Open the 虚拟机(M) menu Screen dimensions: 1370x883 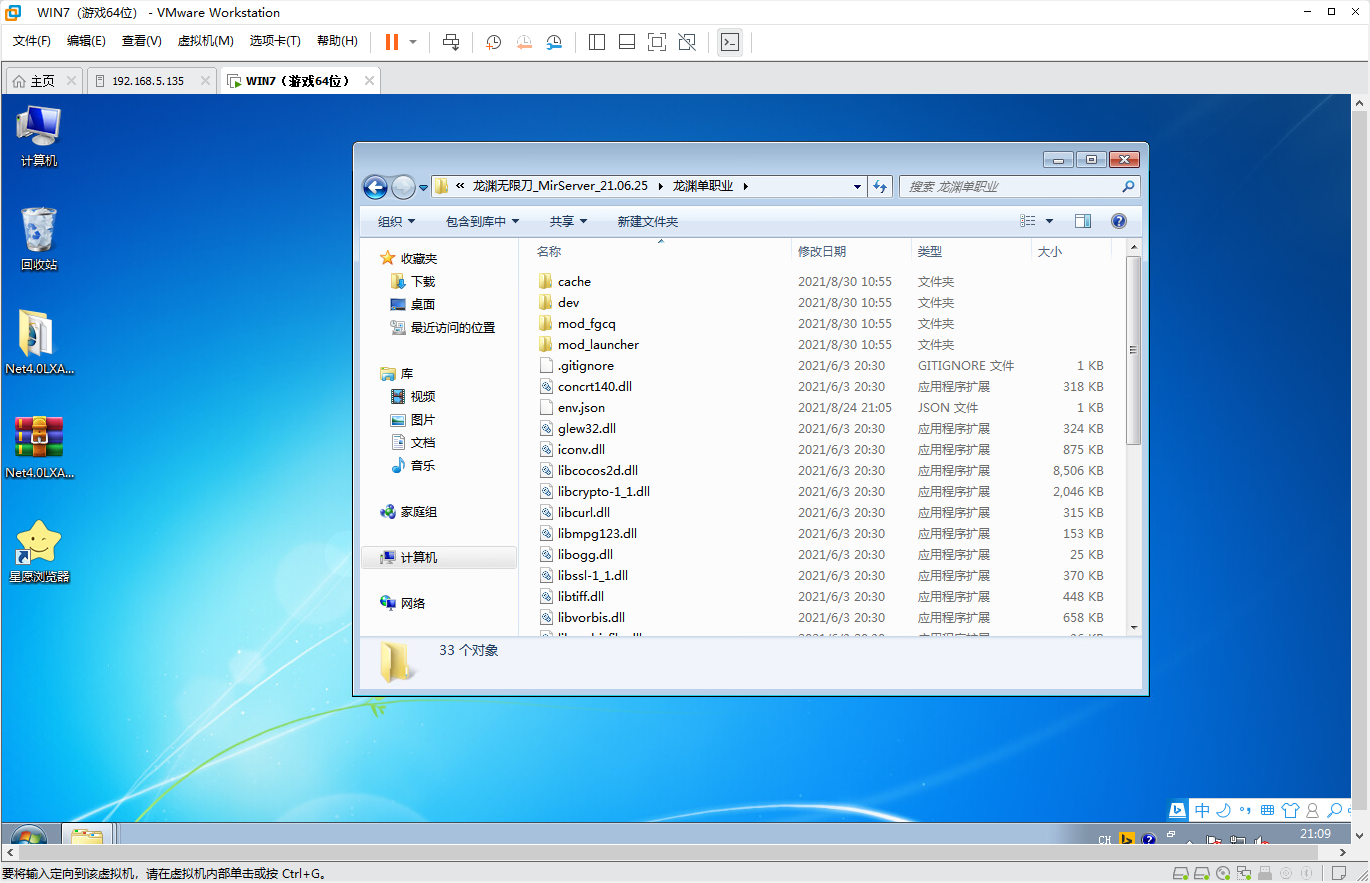205,41
